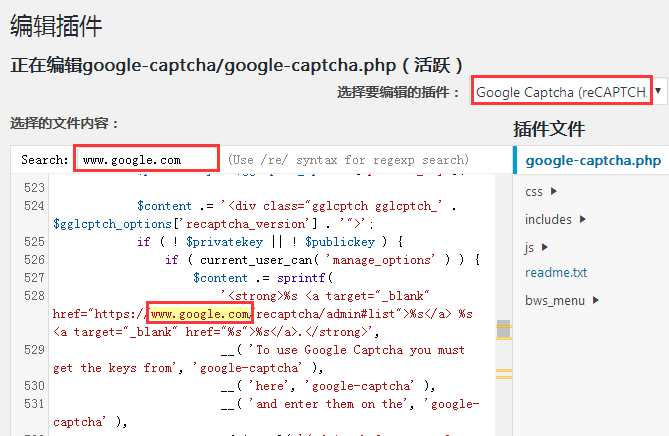Click the 'manage_options' string on line 526
The width and height of the screenshot is (669, 436).
pyautogui.click(x=381, y=260)
